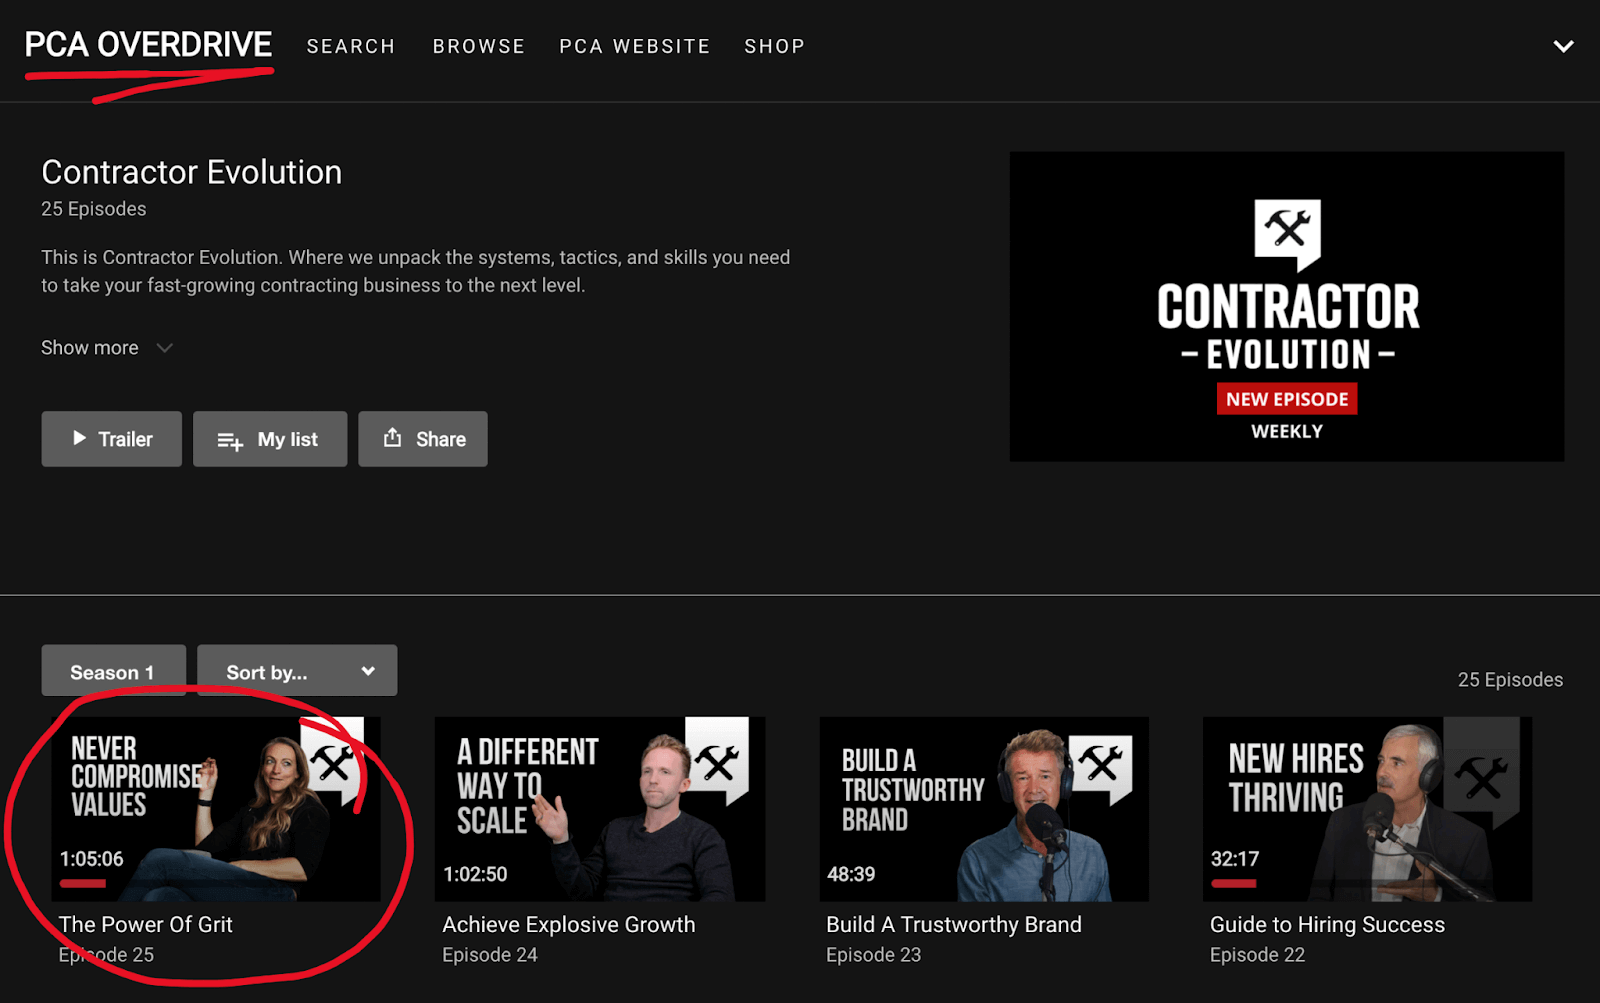Expand the Show more description
Screen dimensions: 1600x1003
[x=107, y=348]
